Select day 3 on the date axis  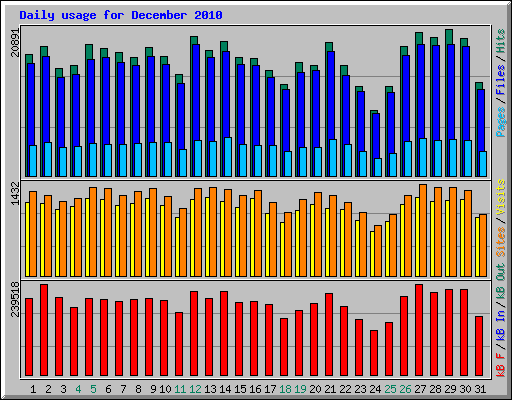tap(63, 389)
